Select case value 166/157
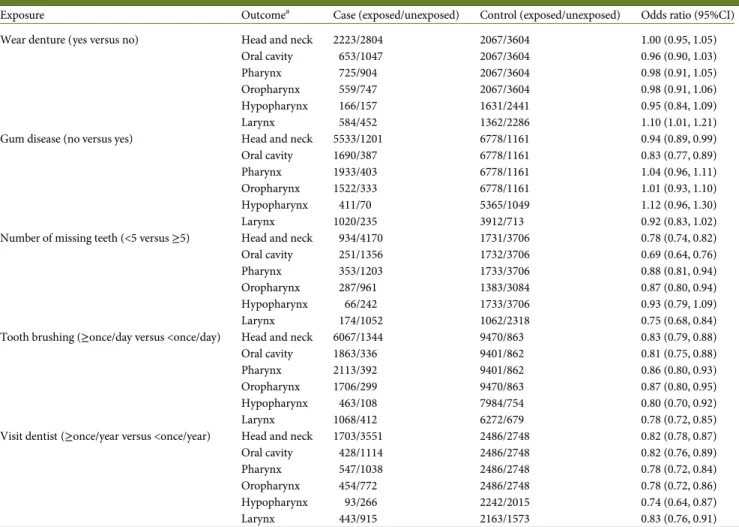This screenshot has width=739, height=527. click(358, 106)
